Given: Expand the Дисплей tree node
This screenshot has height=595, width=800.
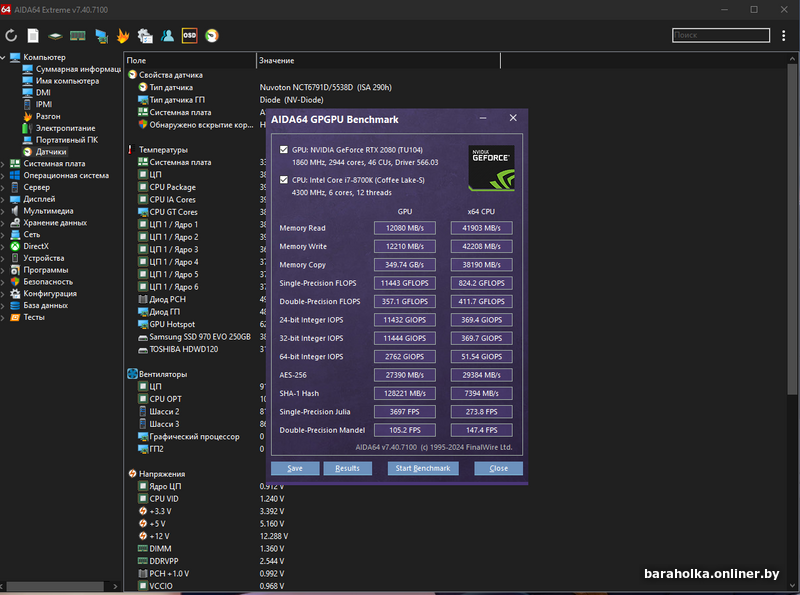Looking at the screenshot, I should (x=3, y=199).
